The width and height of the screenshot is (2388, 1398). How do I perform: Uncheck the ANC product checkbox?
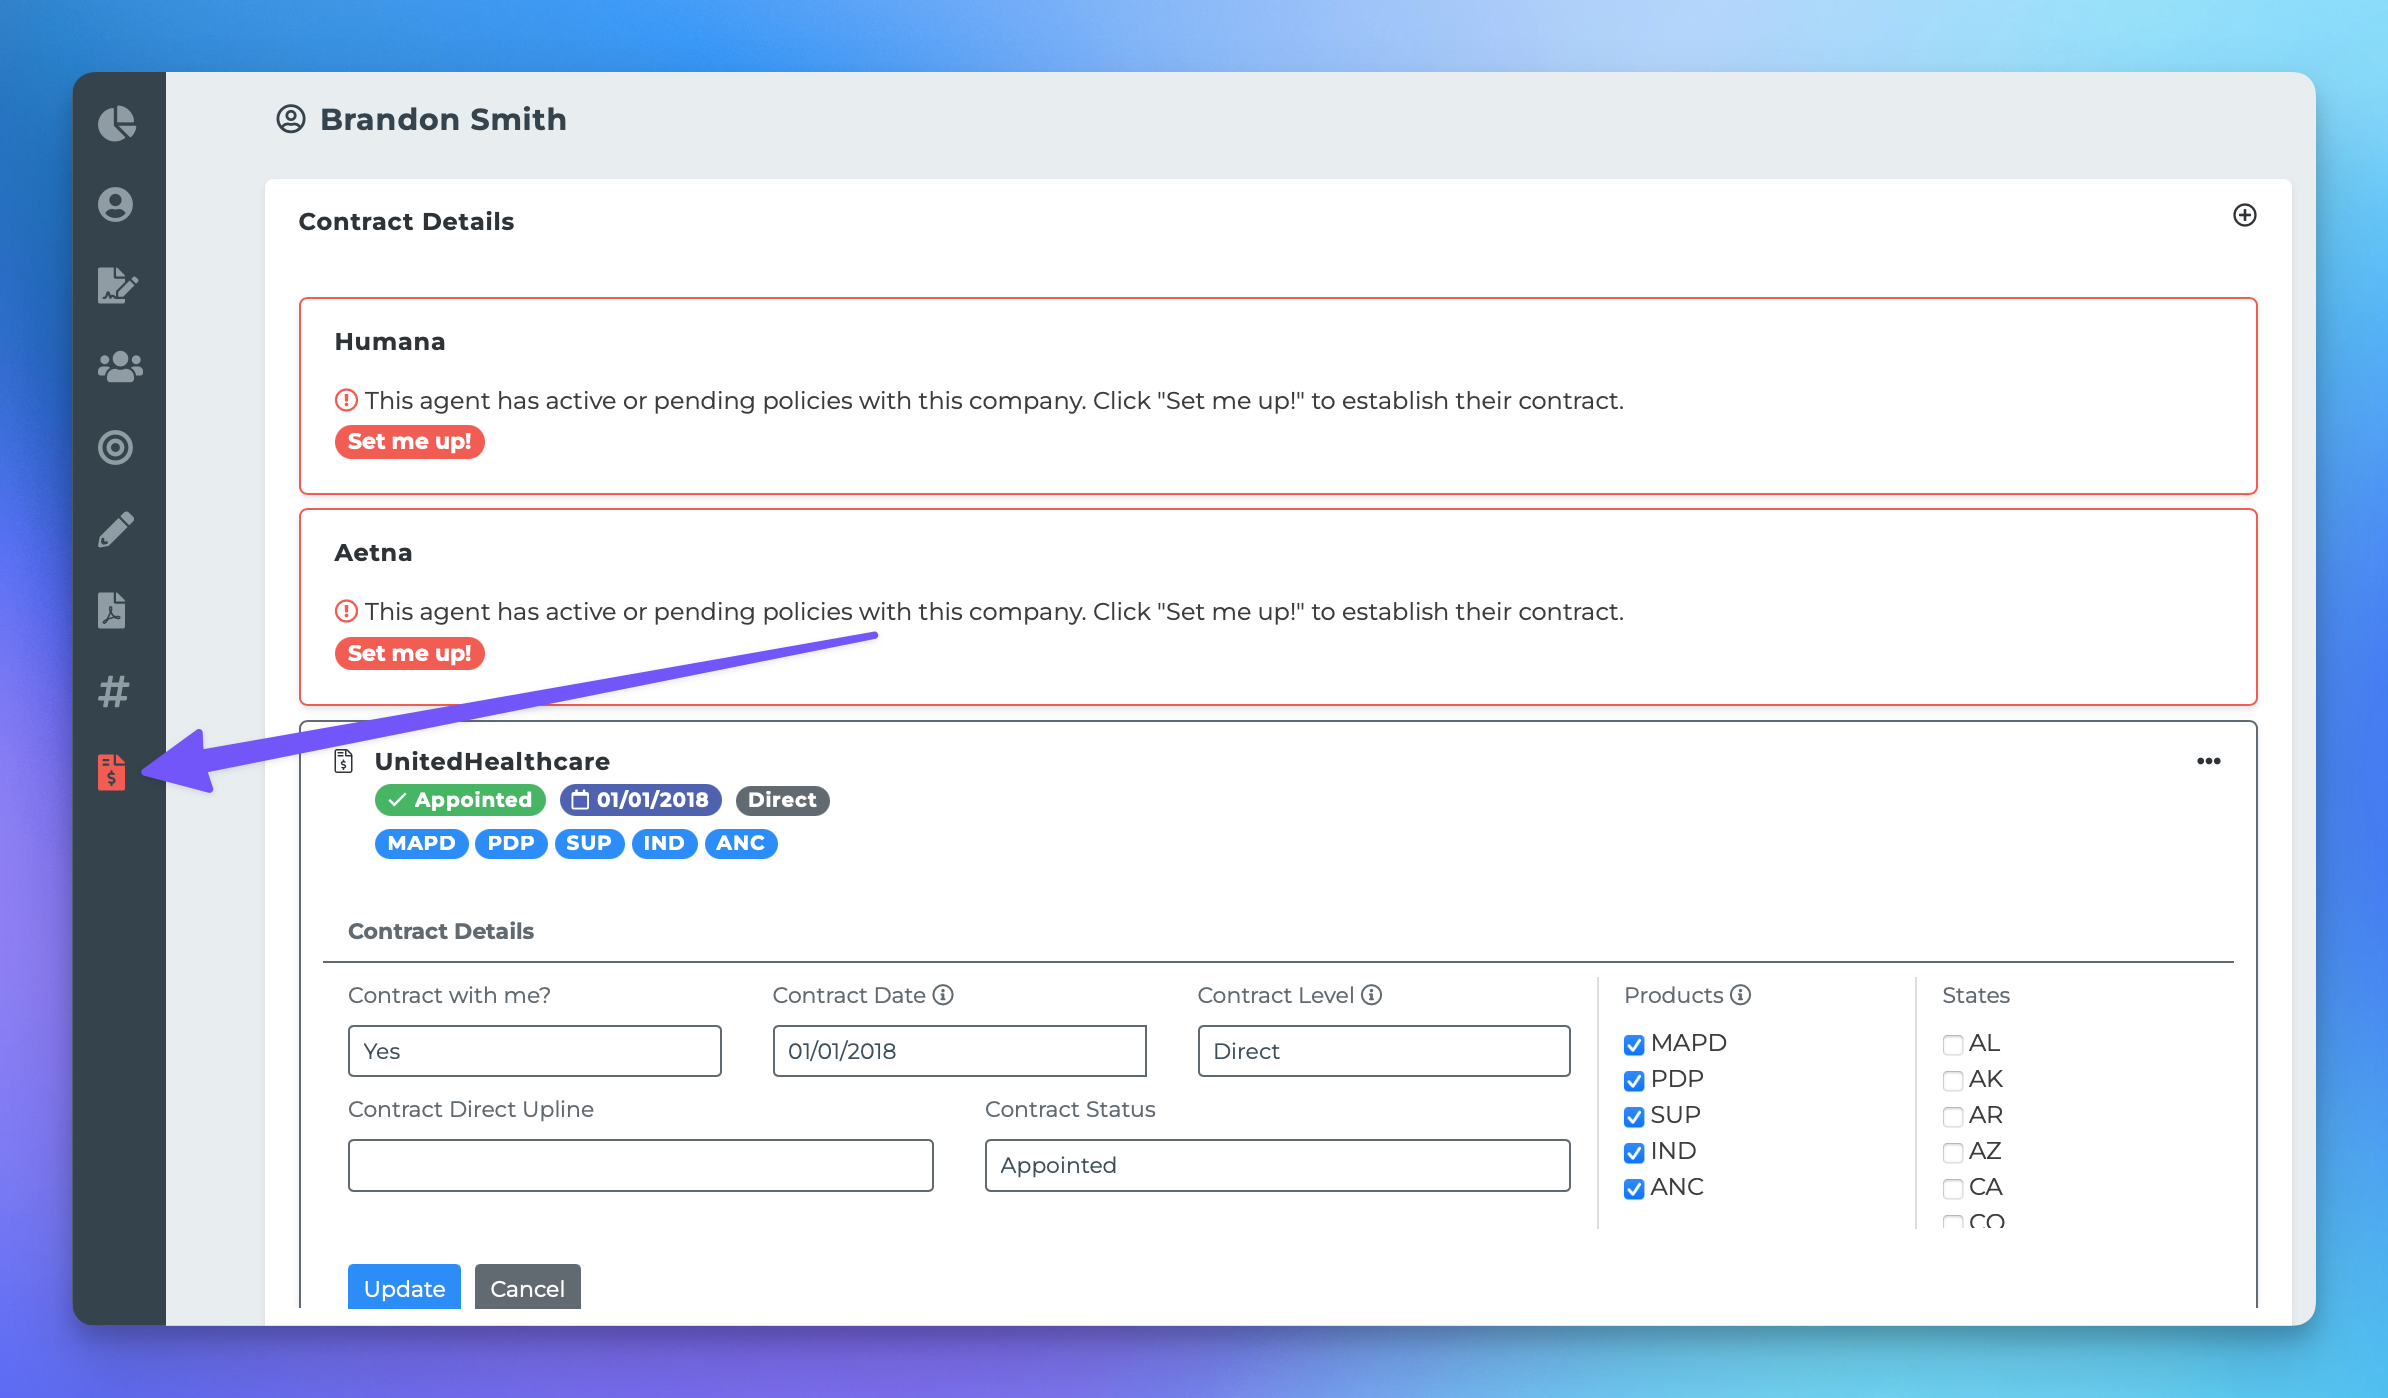1634,1188
